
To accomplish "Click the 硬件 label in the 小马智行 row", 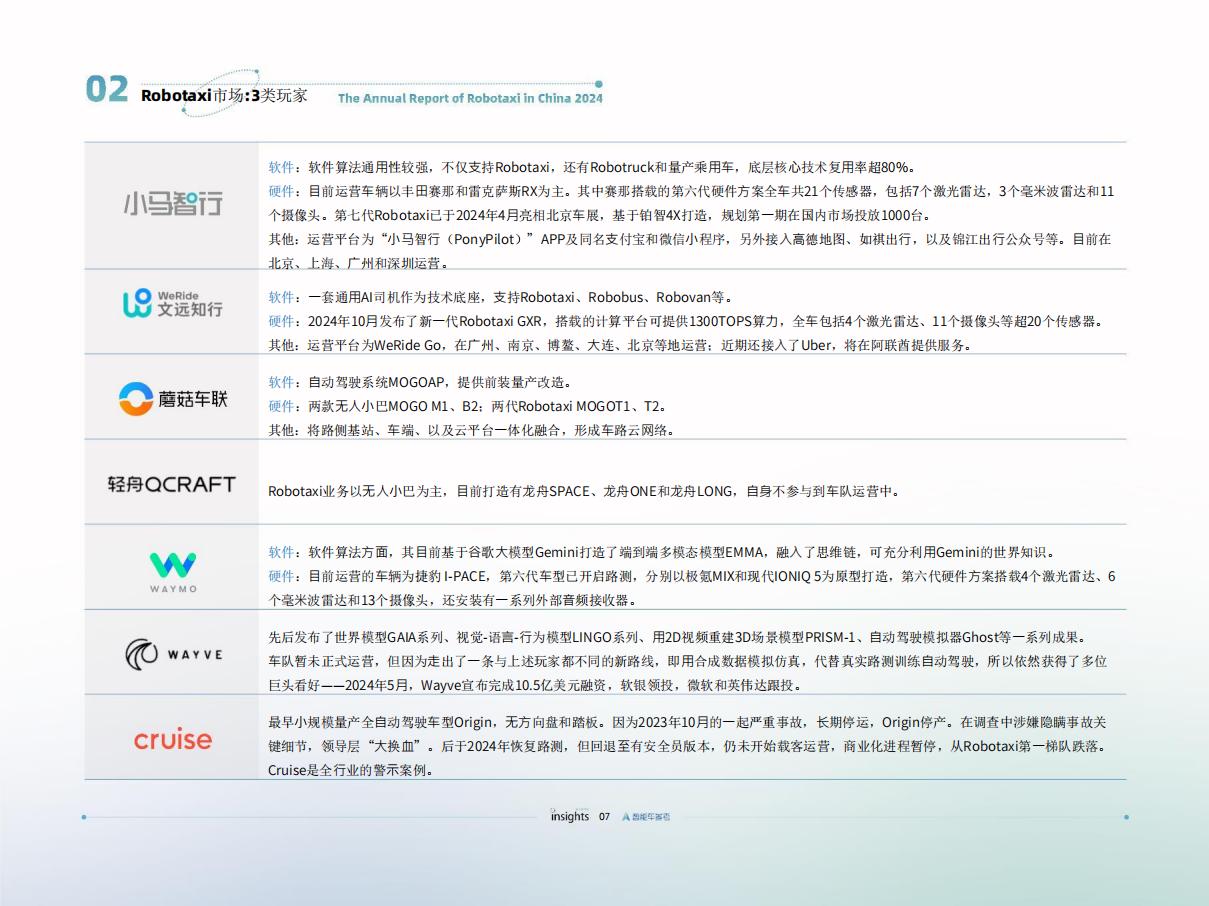I will [281, 191].
